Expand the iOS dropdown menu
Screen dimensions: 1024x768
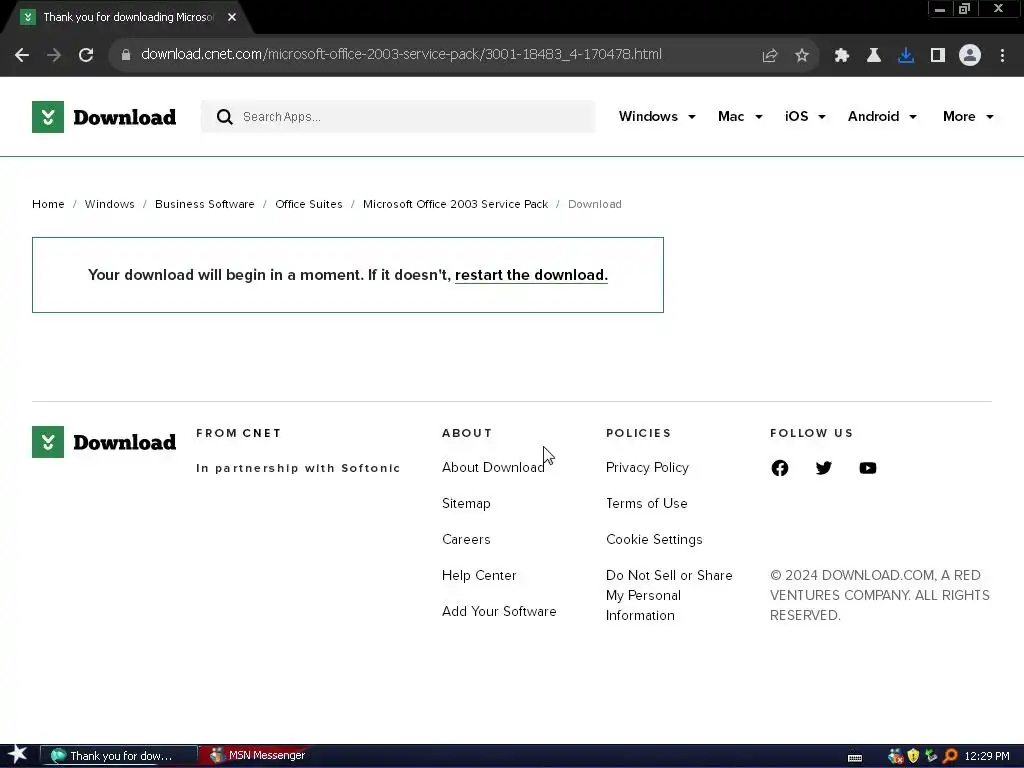tap(805, 116)
